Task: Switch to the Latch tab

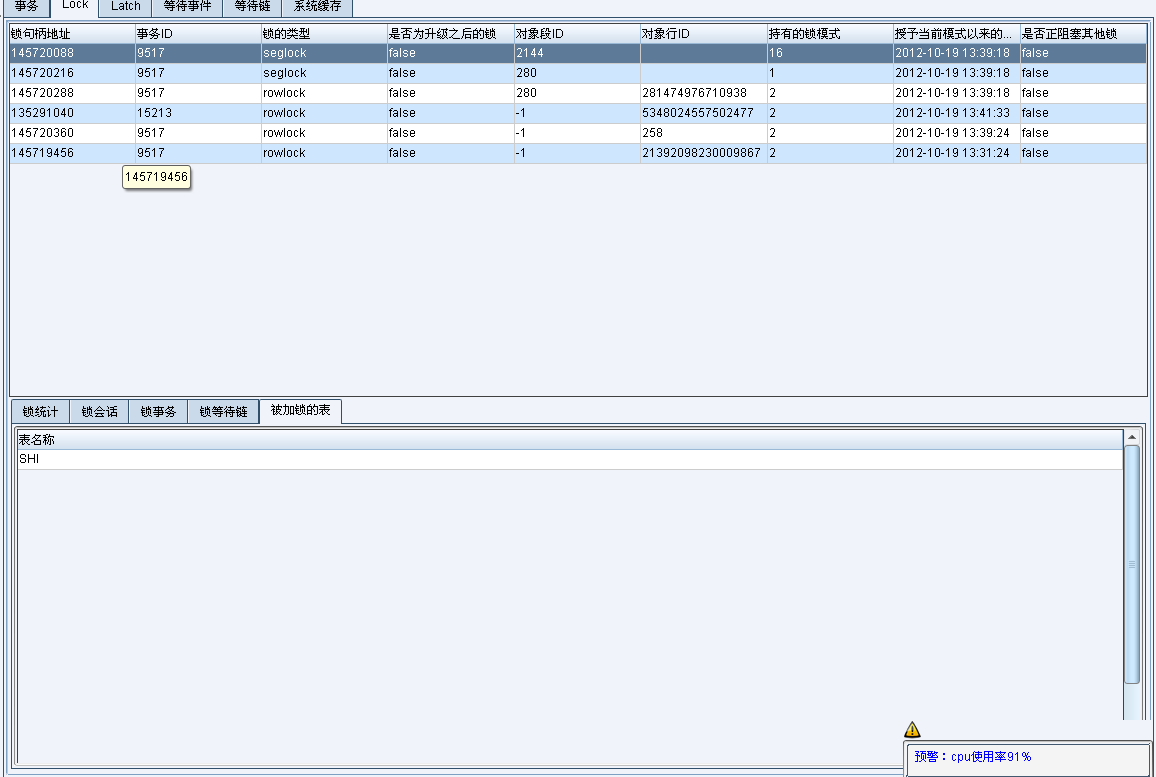Action: coord(126,6)
